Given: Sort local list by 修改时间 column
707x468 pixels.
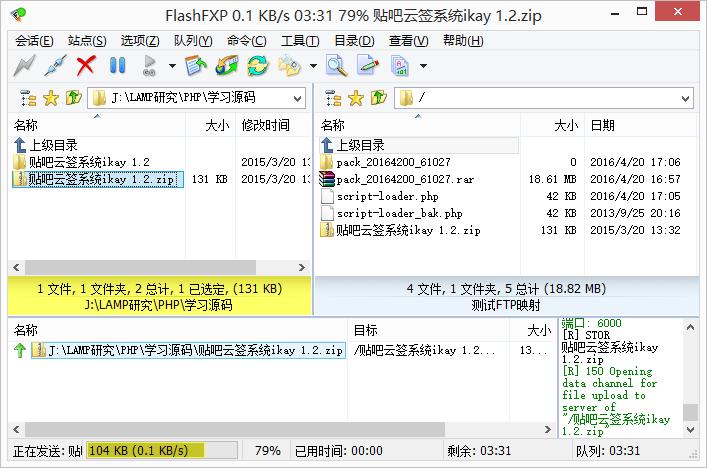Looking at the screenshot, I should click(x=274, y=125).
